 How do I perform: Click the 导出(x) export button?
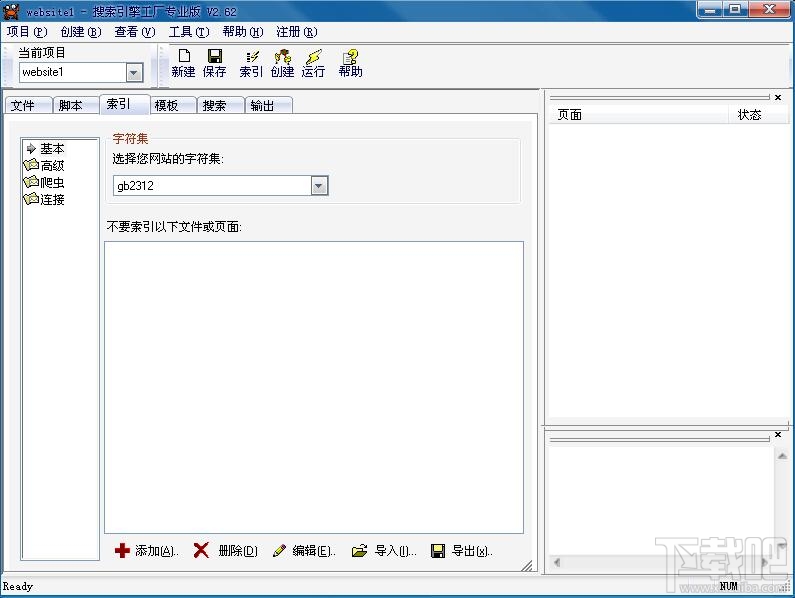click(461, 551)
